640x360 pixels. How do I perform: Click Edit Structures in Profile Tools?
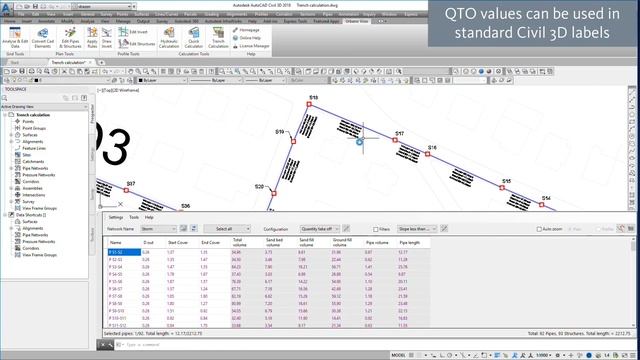click(x=136, y=44)
